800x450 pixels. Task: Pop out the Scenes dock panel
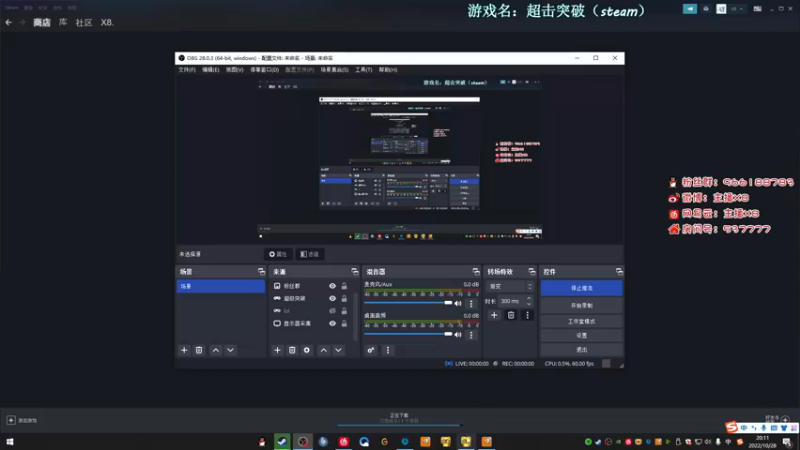pos(261,272)
